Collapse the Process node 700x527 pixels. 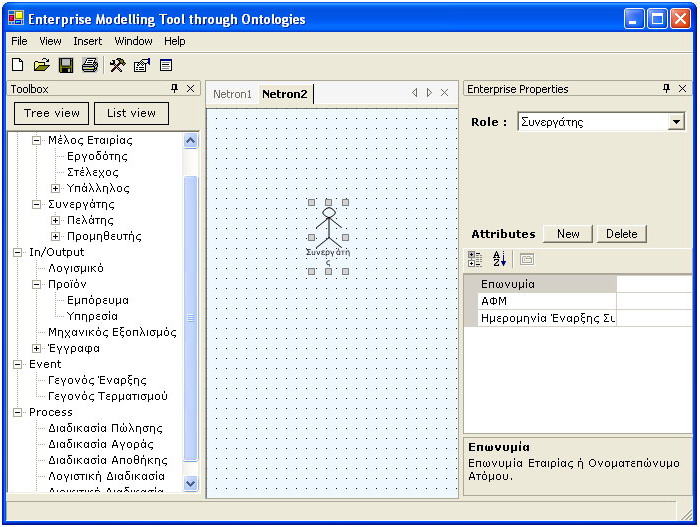(17, 412)
